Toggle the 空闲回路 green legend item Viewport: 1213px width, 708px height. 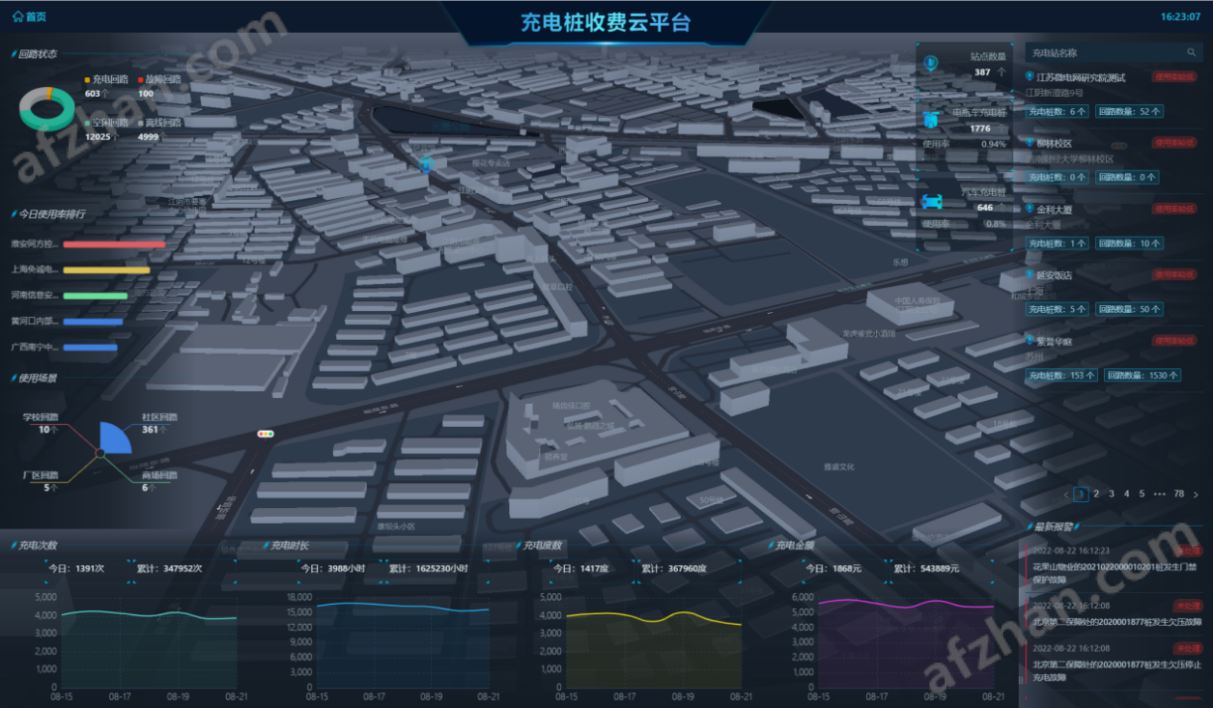107,122
